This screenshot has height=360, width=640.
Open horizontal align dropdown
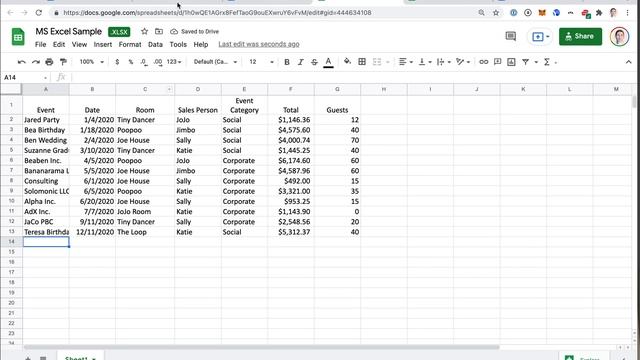(405, 62)
